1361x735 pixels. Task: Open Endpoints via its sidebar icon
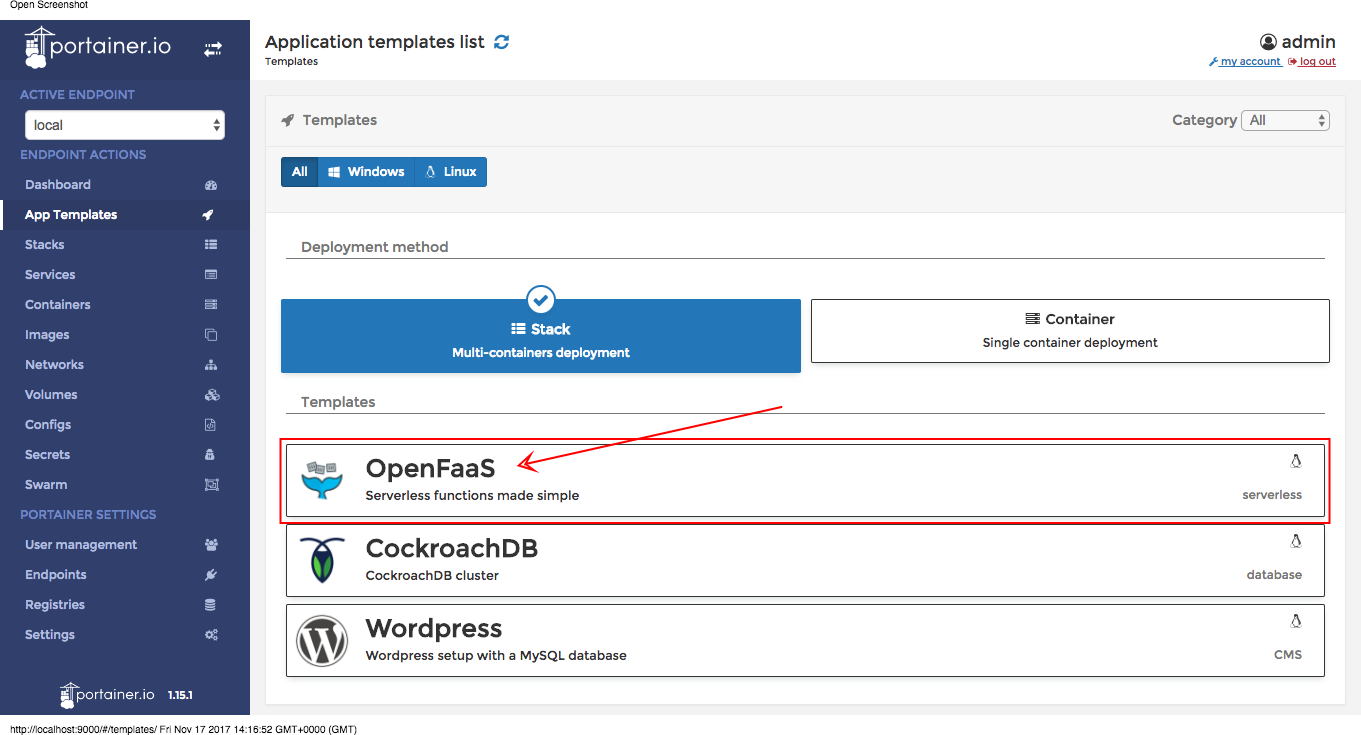point(212,574)
